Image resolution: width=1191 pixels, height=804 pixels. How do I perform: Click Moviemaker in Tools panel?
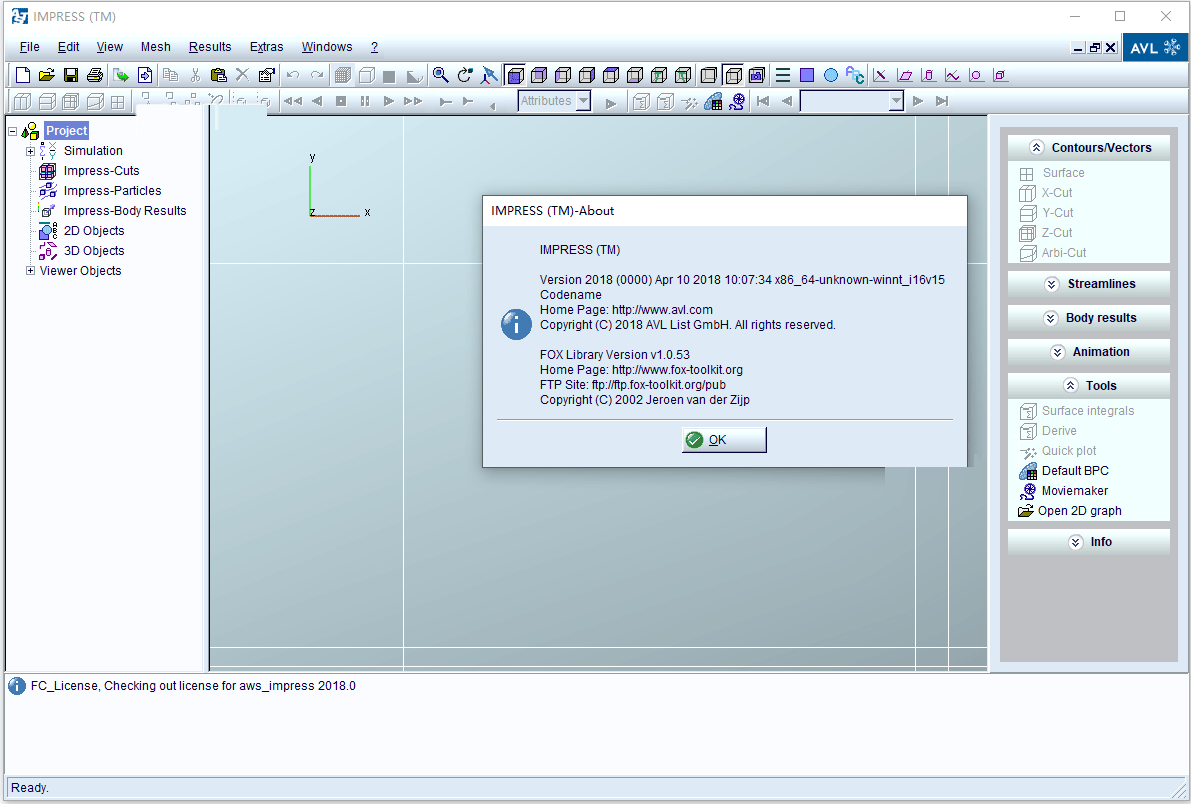1075,491
